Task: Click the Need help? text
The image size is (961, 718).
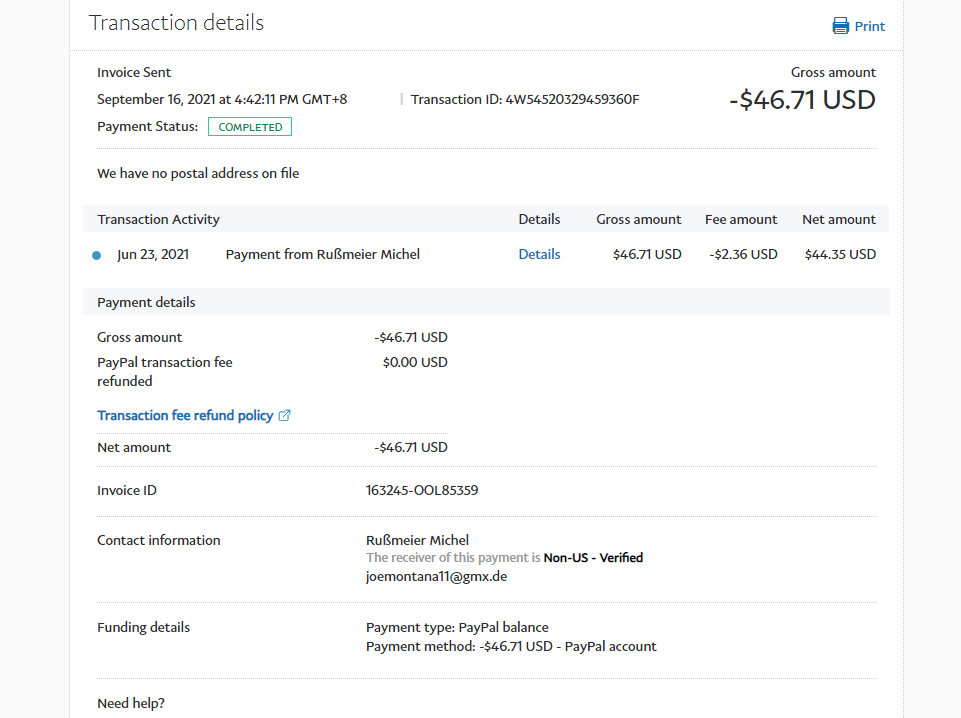Action: pos(131,703)
